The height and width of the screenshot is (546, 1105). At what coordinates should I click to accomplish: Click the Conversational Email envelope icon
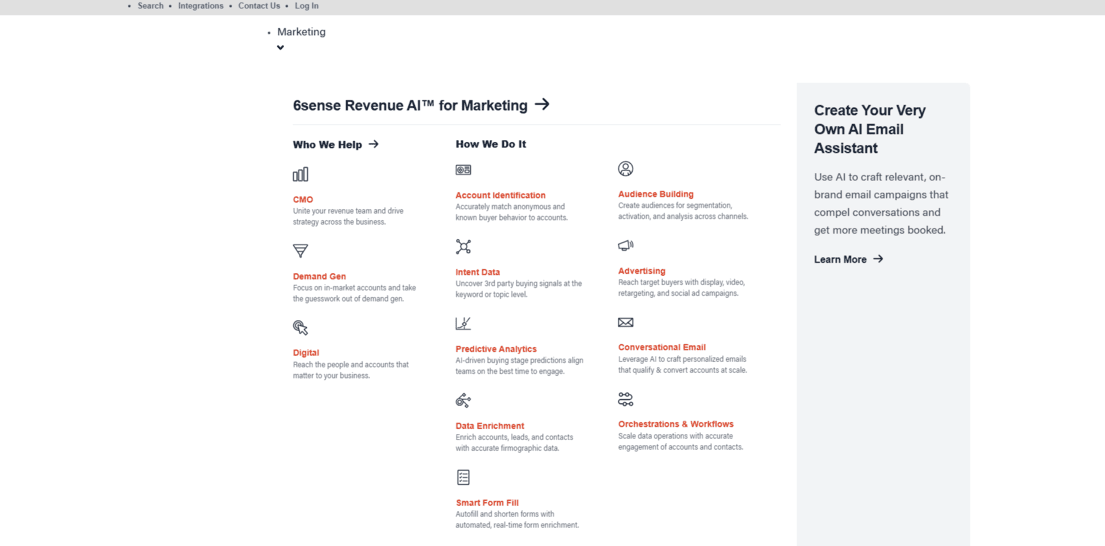pos(625,323)
